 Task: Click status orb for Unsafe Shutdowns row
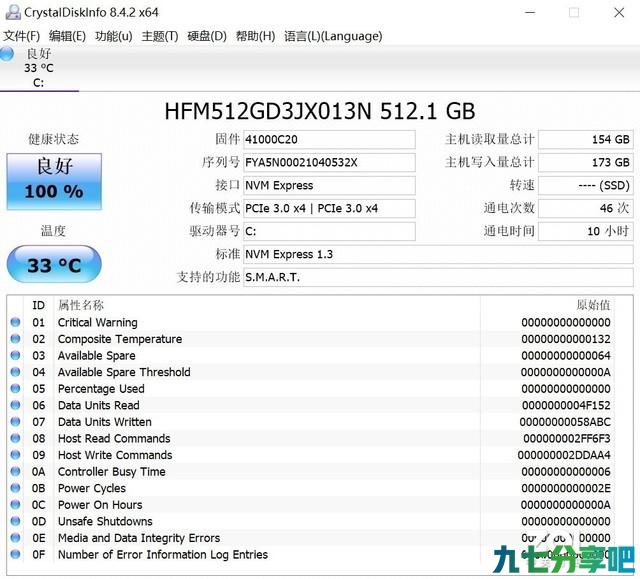click(x=16, y=521)
